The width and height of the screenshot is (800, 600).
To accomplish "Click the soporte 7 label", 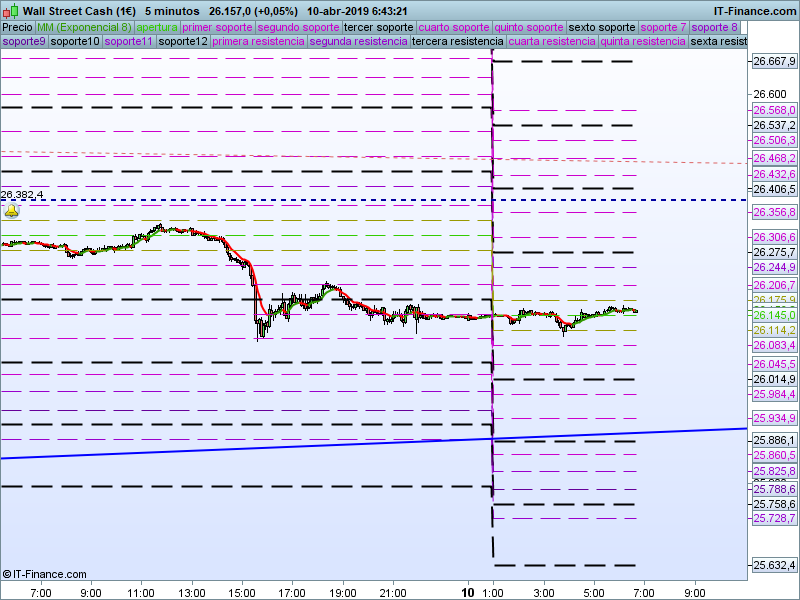I will 663,27.
